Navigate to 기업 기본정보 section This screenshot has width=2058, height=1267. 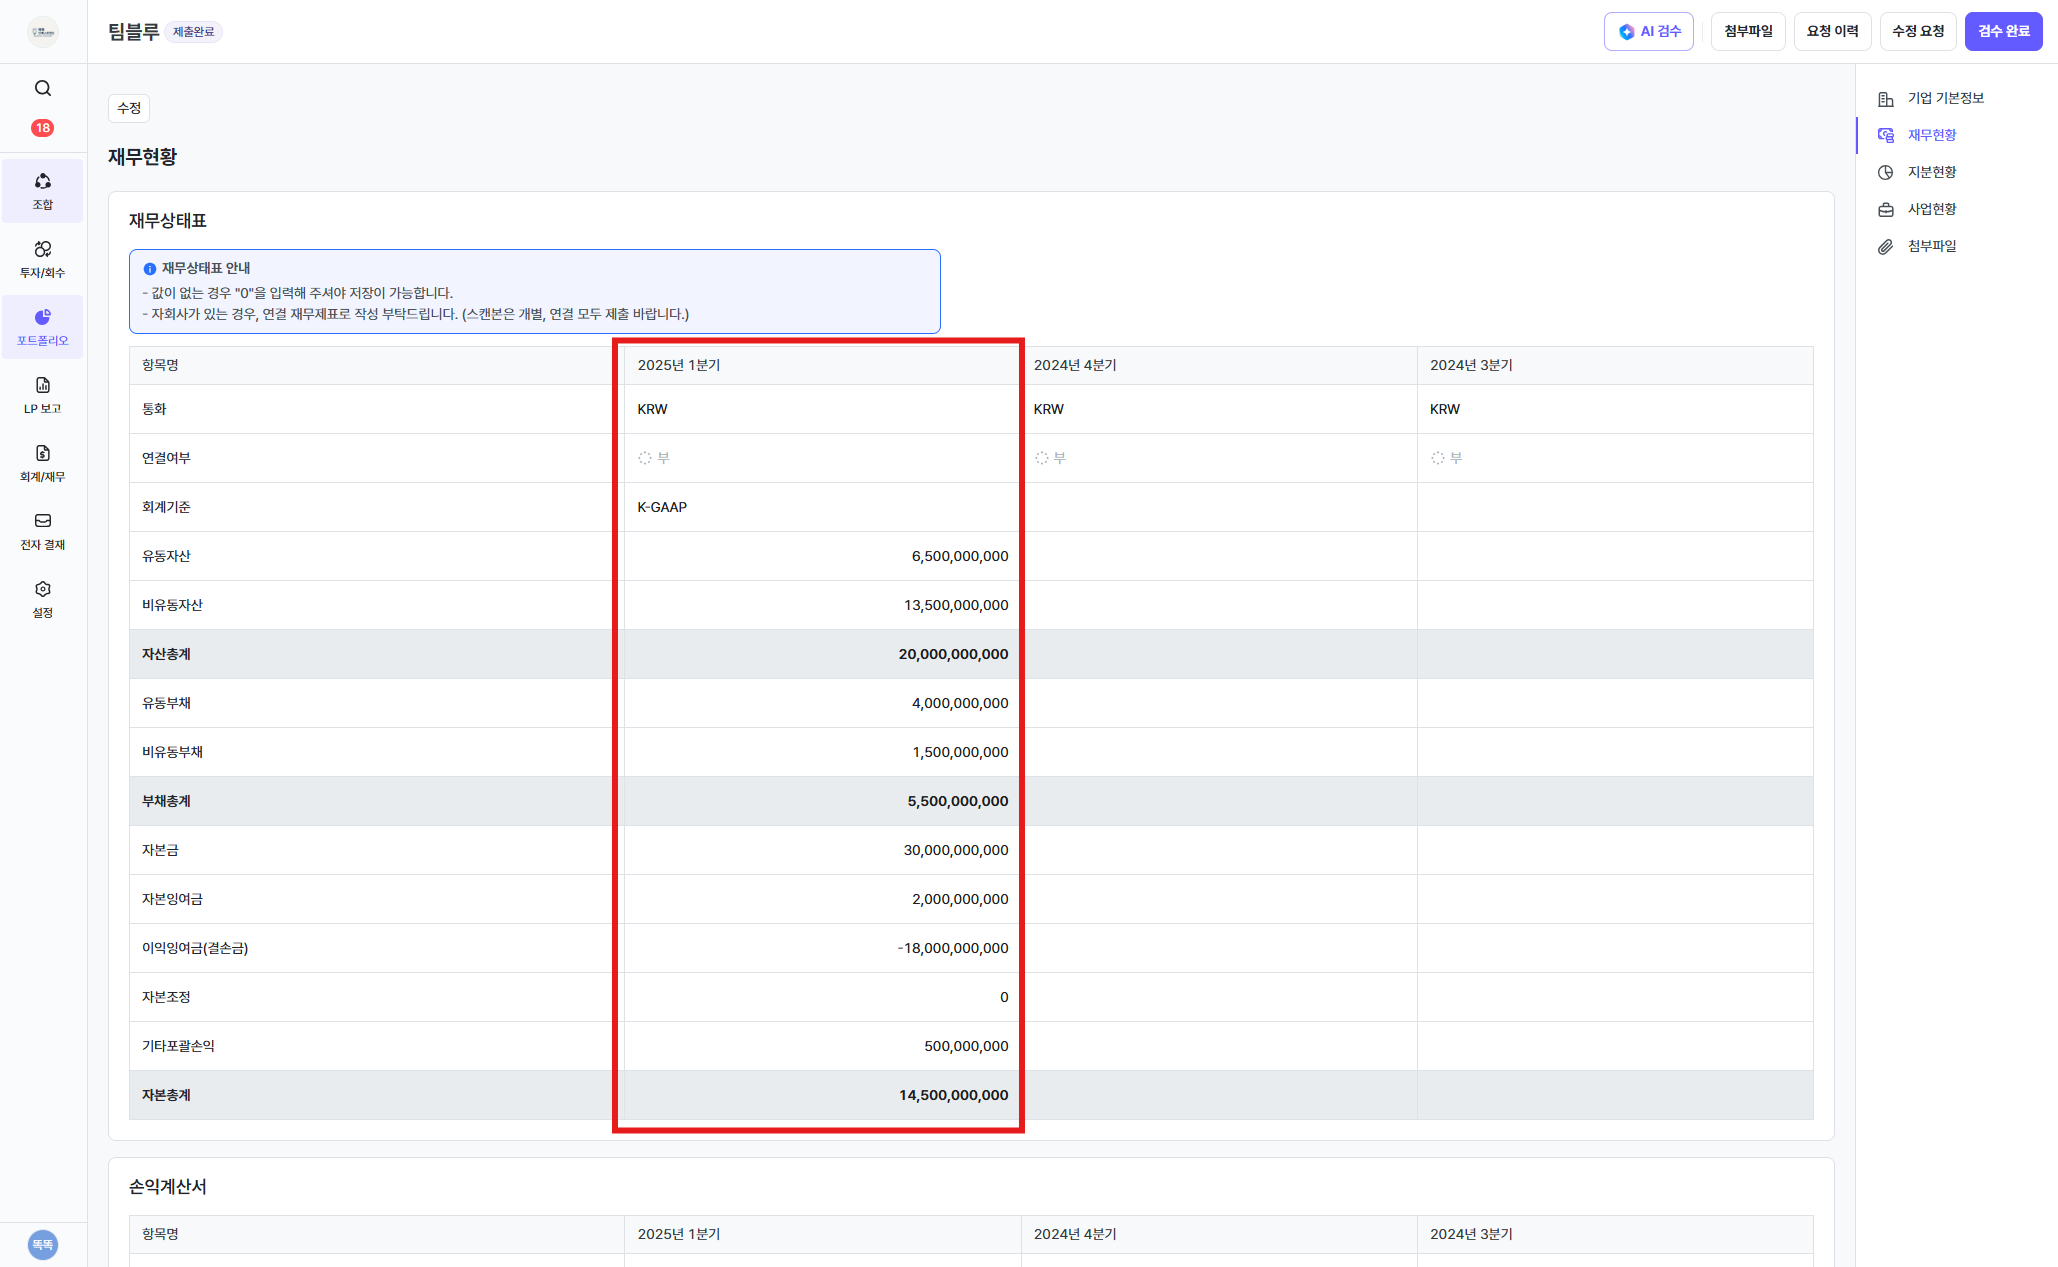click(1945, 98)
